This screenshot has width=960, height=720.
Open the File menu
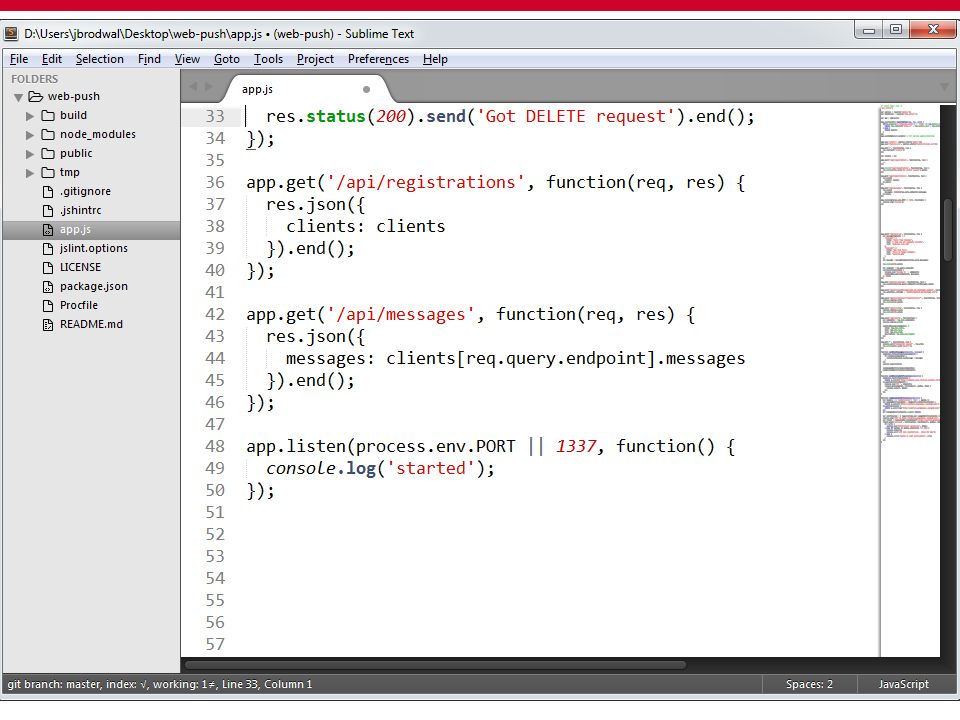pyautogui.click(x=19, y=59)
